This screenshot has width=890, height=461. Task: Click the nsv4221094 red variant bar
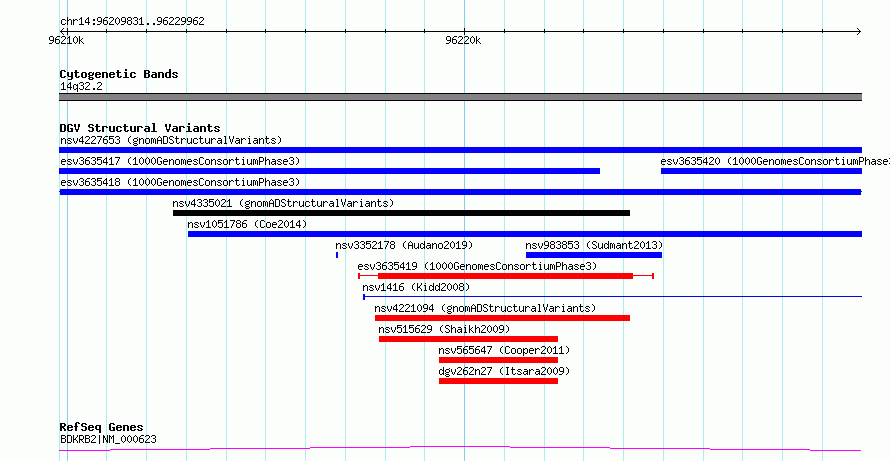click(x=502, y=318)
